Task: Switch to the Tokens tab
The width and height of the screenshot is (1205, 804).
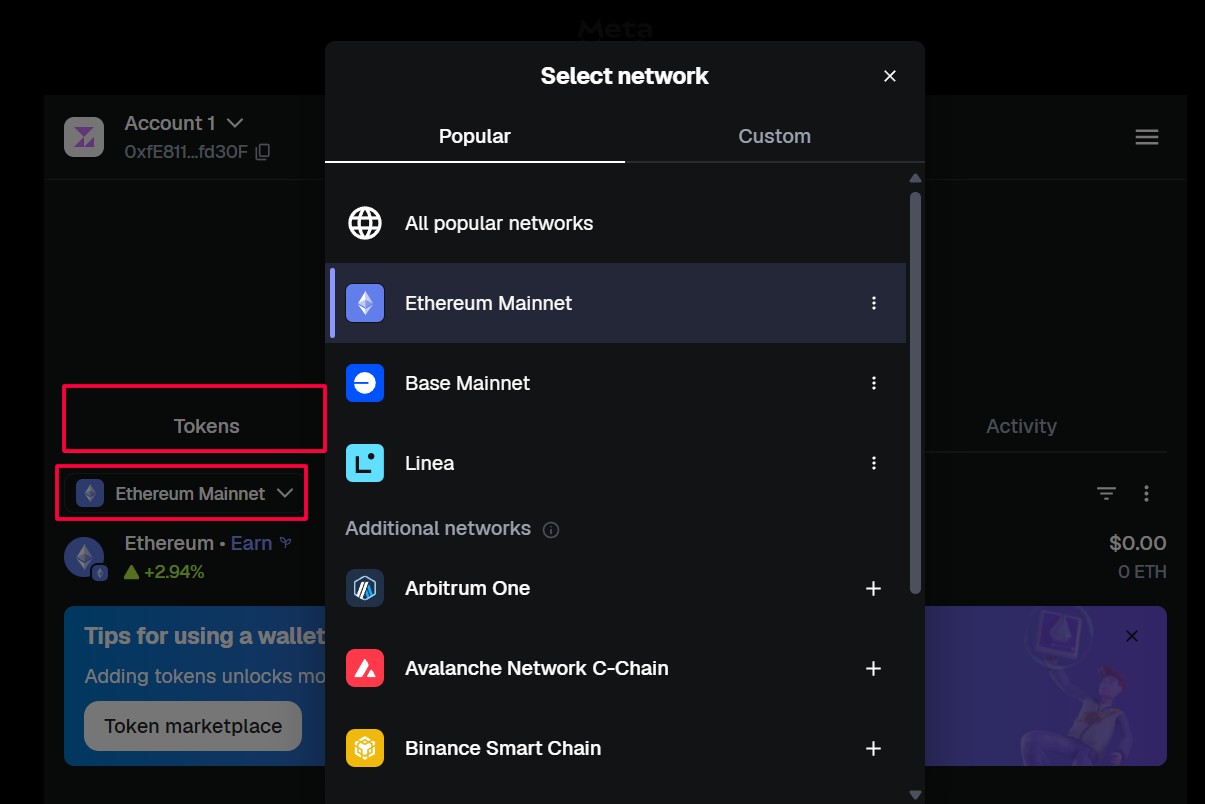Action: 206,426
